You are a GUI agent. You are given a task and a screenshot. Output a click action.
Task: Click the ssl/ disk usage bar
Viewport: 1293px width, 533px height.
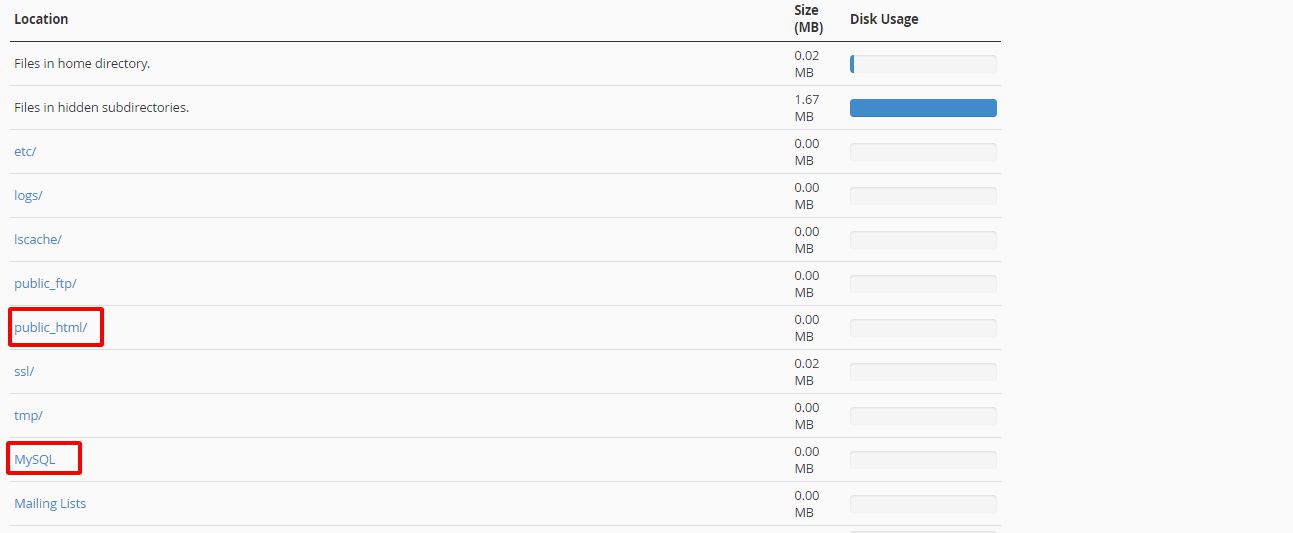(x=923, y=372)
